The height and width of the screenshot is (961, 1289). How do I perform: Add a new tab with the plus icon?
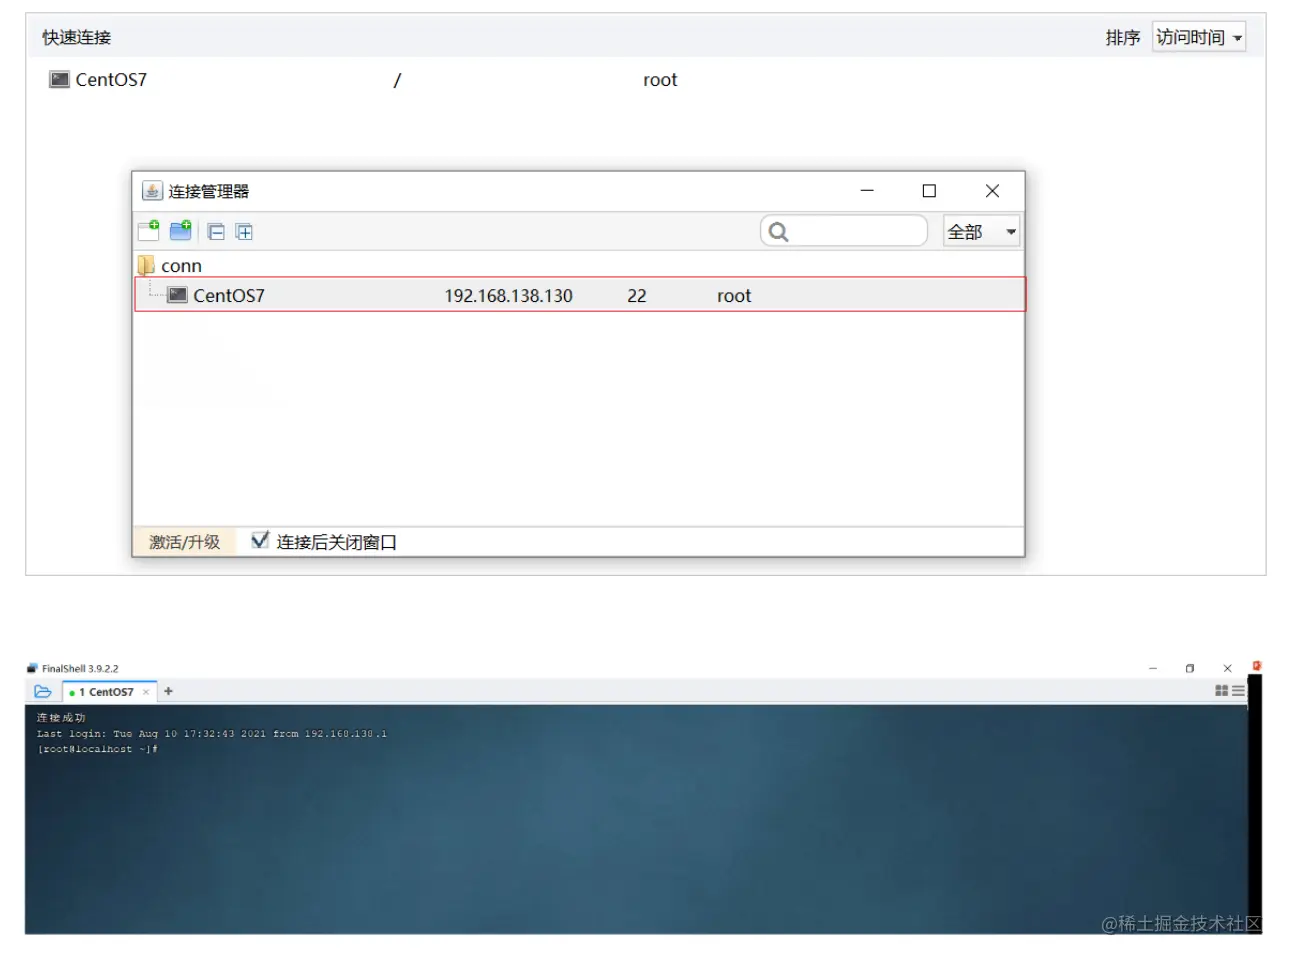[168, 691]
